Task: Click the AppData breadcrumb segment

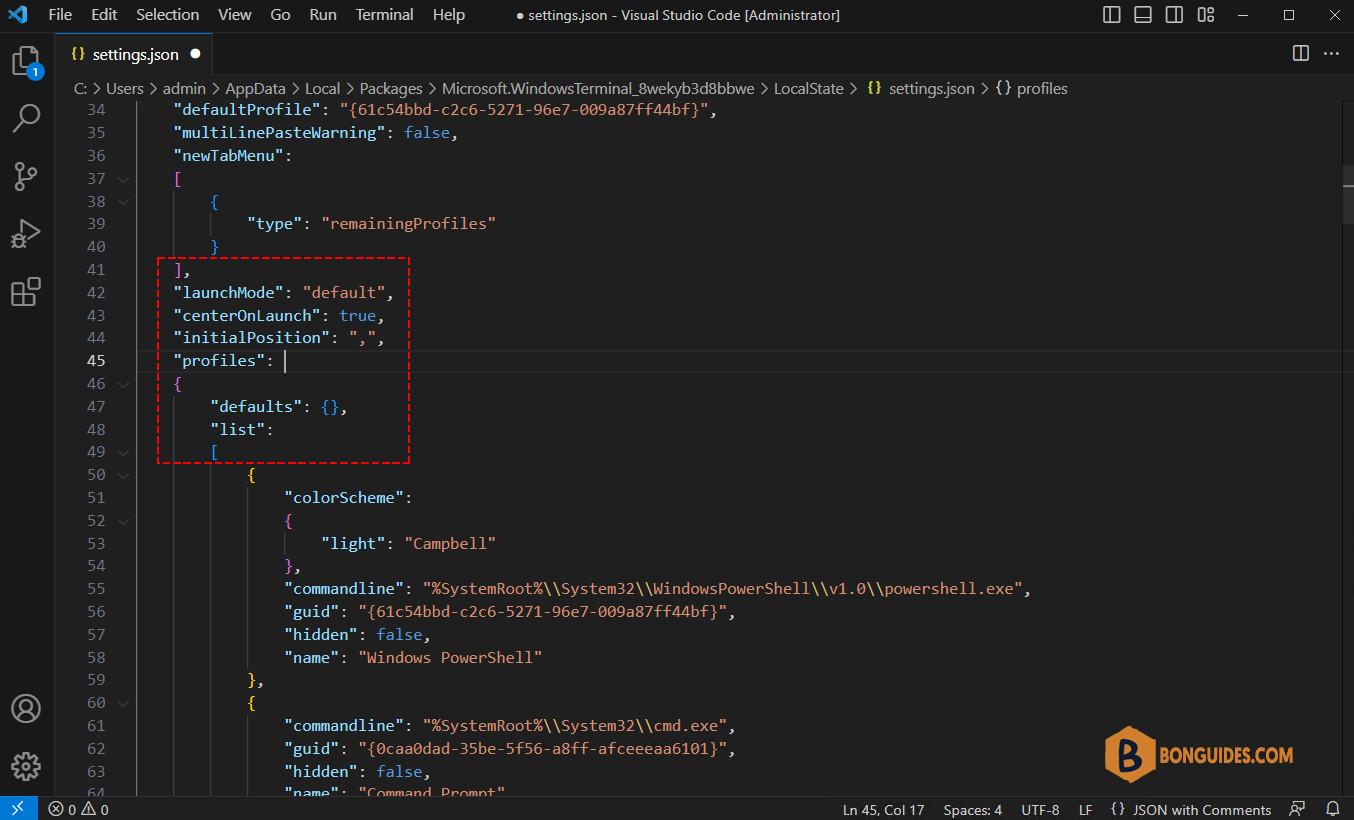Action: click(255, 89)
